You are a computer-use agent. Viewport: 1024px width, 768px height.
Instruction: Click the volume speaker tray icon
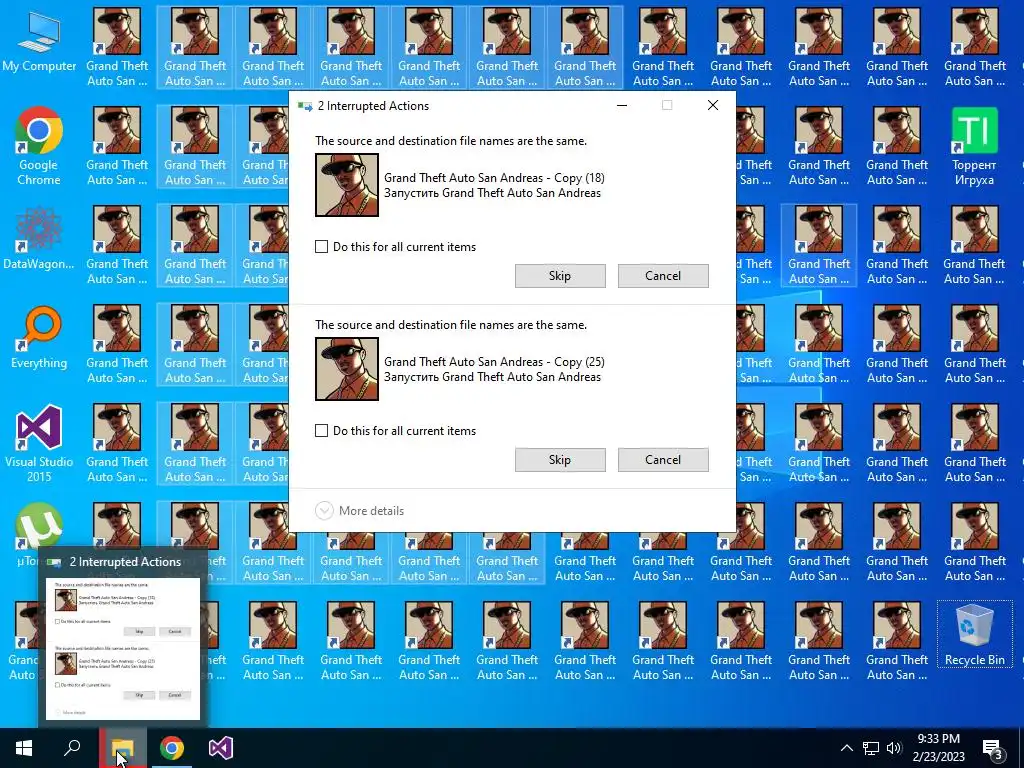tap(894, 748)
